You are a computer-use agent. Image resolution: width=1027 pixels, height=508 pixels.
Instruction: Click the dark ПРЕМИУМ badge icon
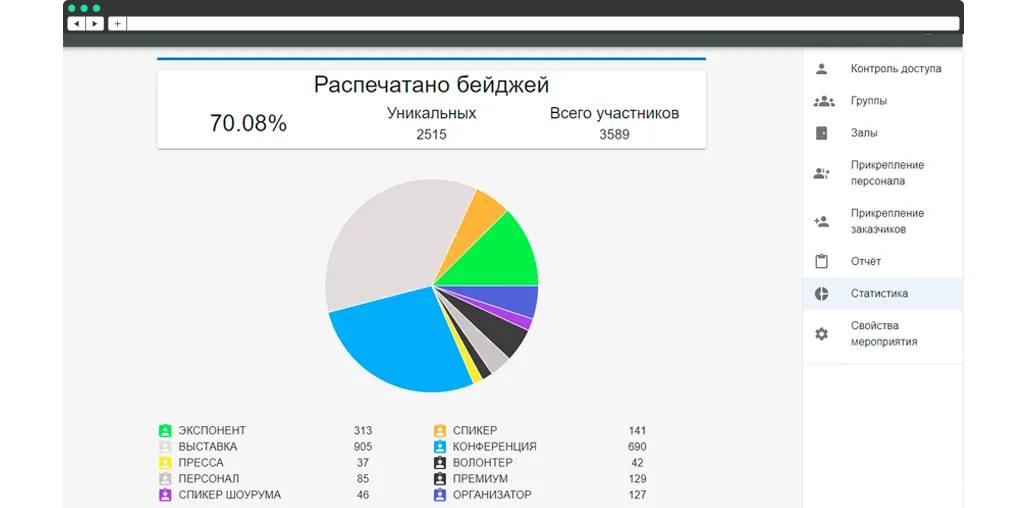coord(440,479)
